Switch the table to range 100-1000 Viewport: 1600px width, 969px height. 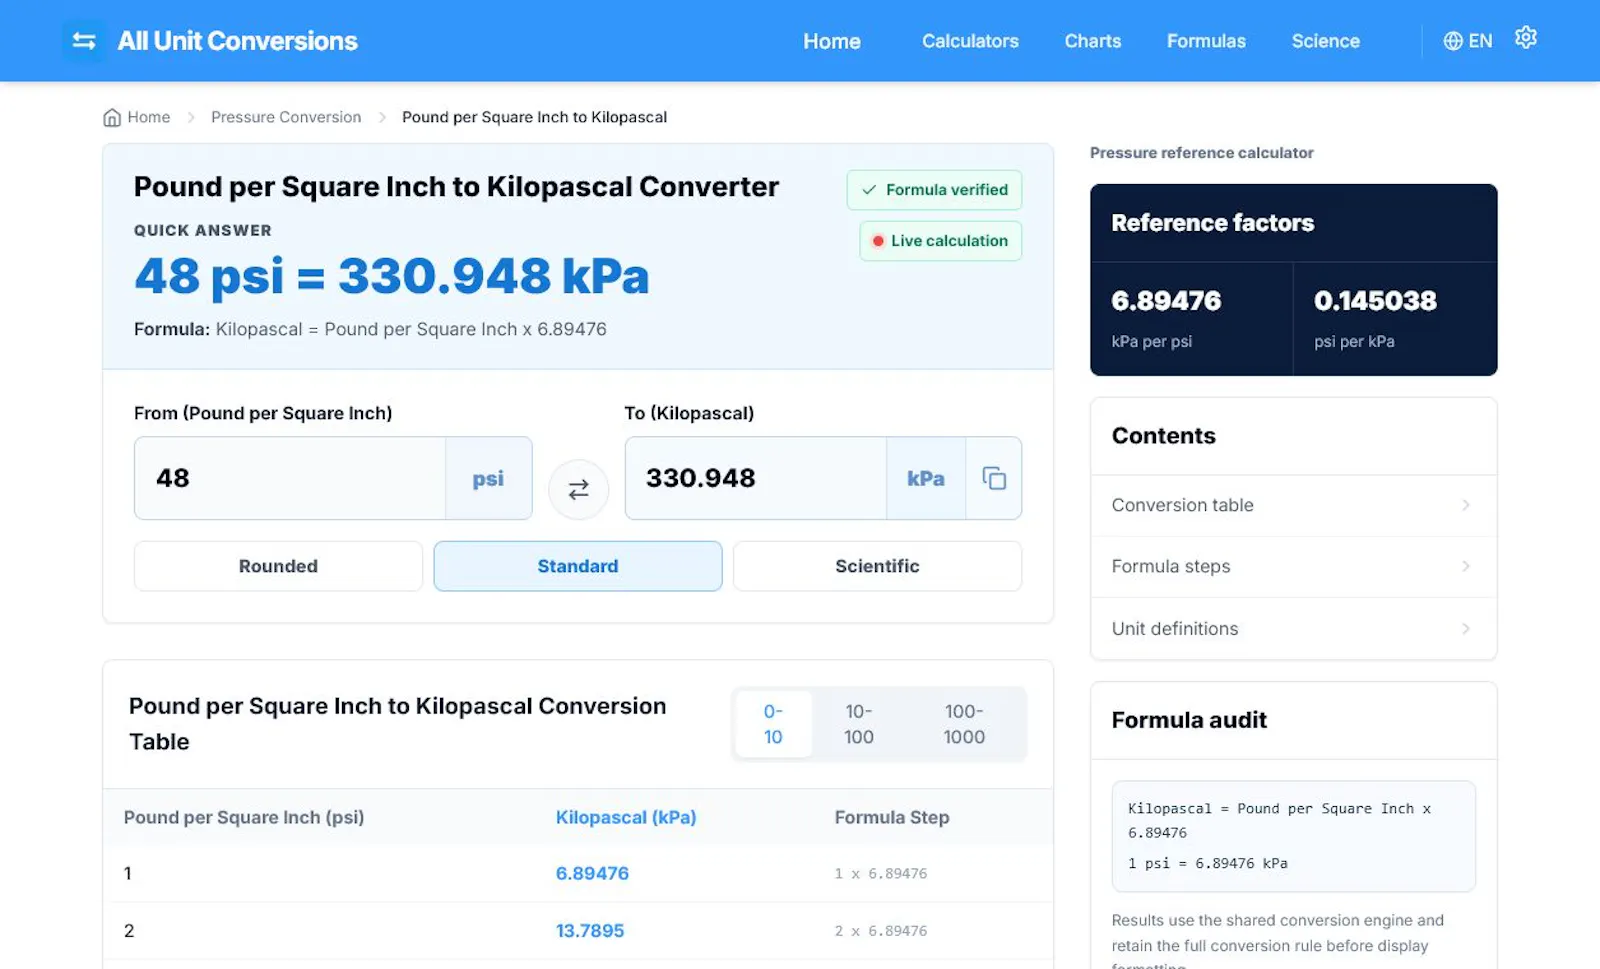pyautogui.click(x=964, y=724)
